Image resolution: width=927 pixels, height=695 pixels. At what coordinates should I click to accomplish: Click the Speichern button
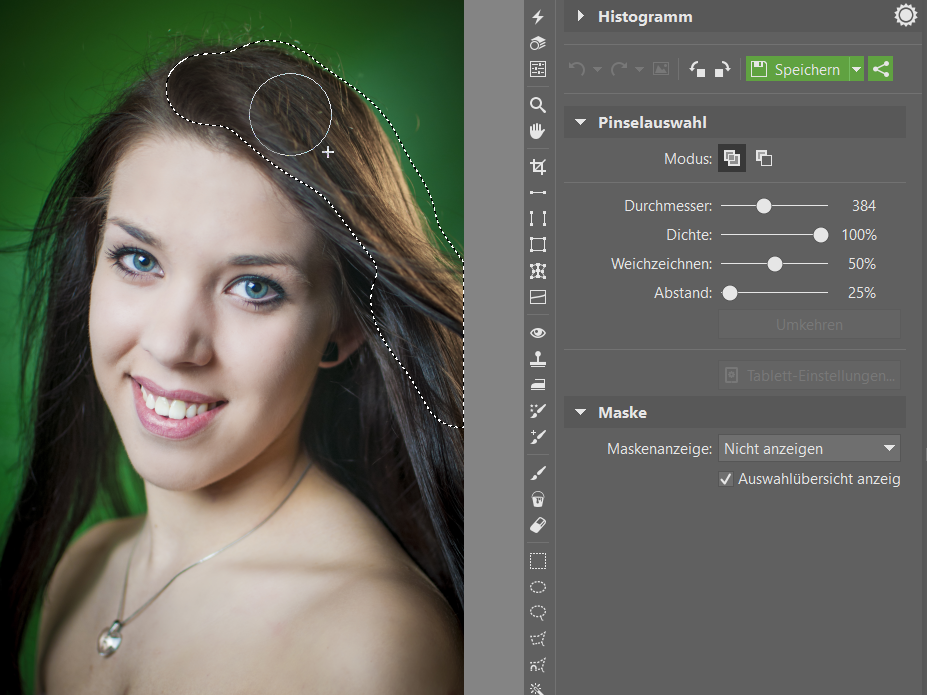coord(797,69)
